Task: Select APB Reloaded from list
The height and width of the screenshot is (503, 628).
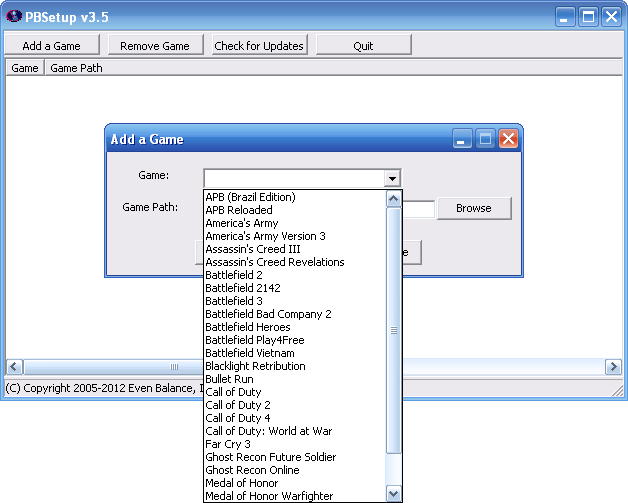Action: [295, 210]
